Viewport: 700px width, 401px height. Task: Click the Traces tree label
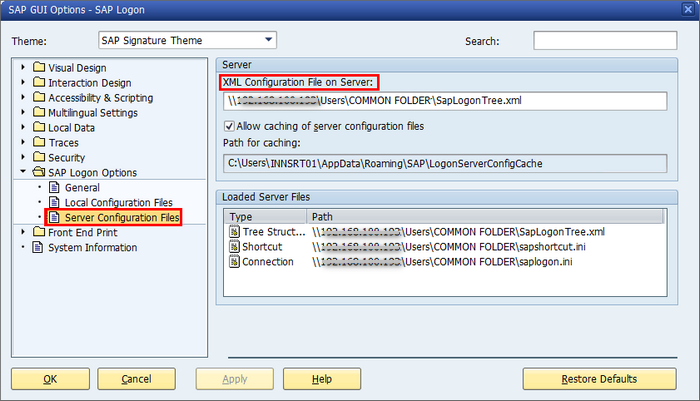[x=63, y=143]
